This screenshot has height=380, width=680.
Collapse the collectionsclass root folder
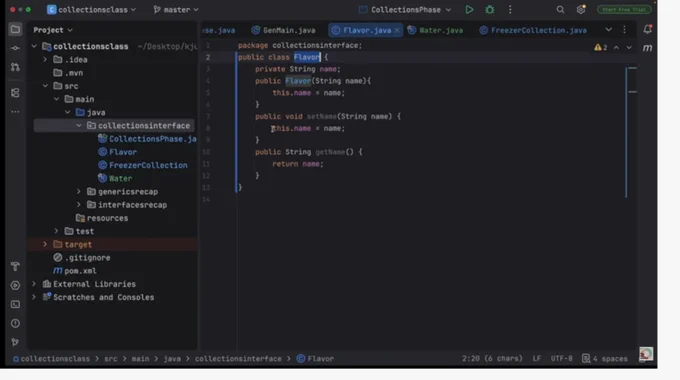point(34,46)
